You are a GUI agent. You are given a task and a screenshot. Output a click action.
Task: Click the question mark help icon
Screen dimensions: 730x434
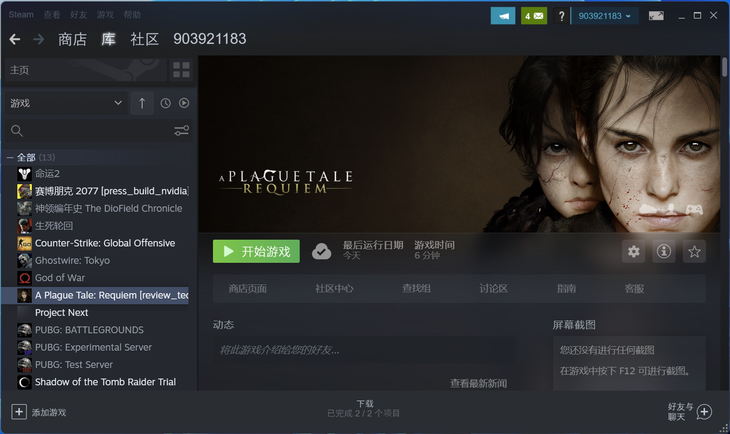click(x=561, y=16)
